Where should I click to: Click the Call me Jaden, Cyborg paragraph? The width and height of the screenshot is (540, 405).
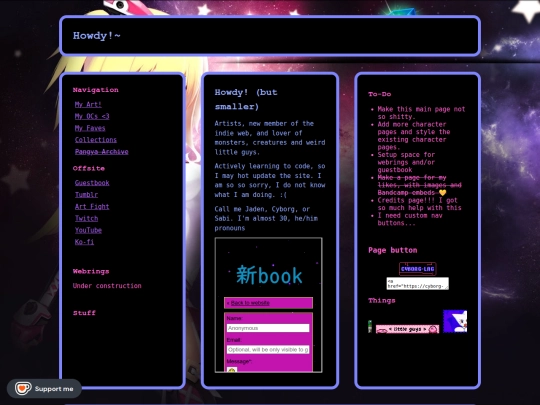pos(266,218)
